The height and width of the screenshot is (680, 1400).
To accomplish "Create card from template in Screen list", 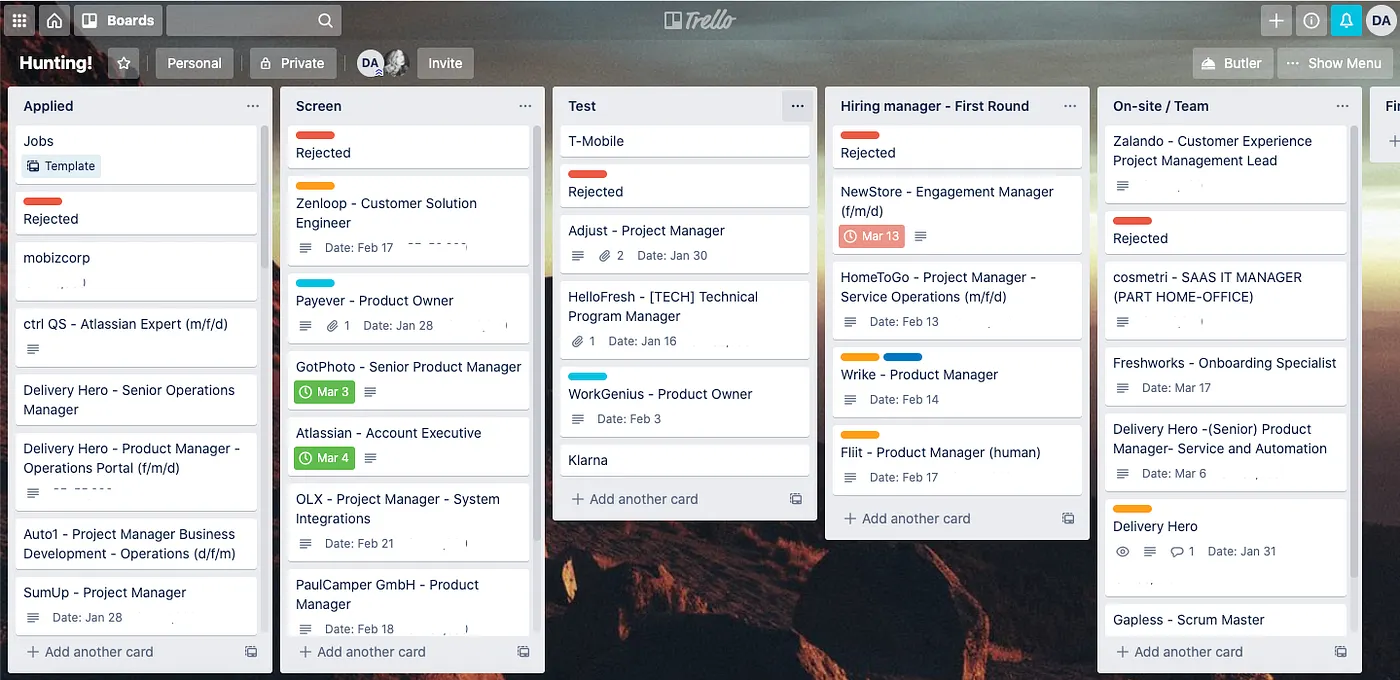I will point(523,652).
